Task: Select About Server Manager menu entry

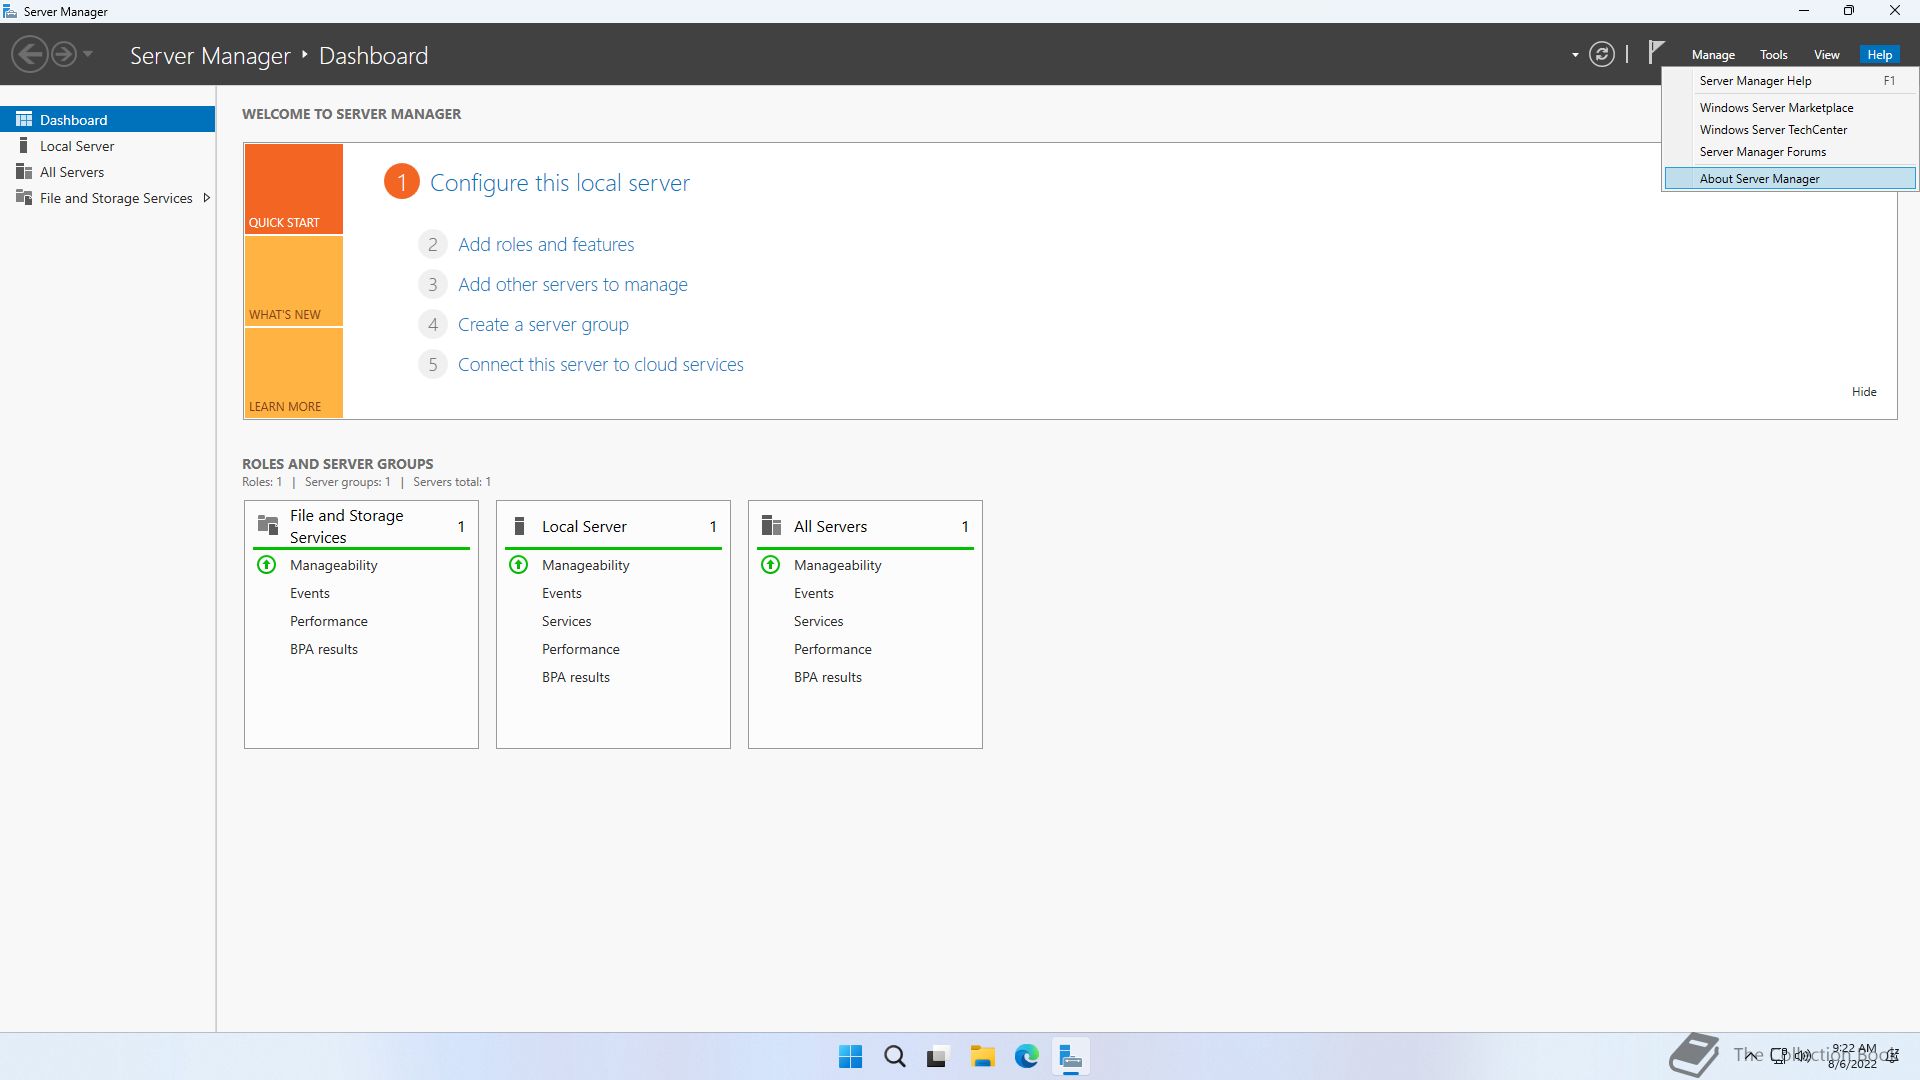Action: (1759, 179)
